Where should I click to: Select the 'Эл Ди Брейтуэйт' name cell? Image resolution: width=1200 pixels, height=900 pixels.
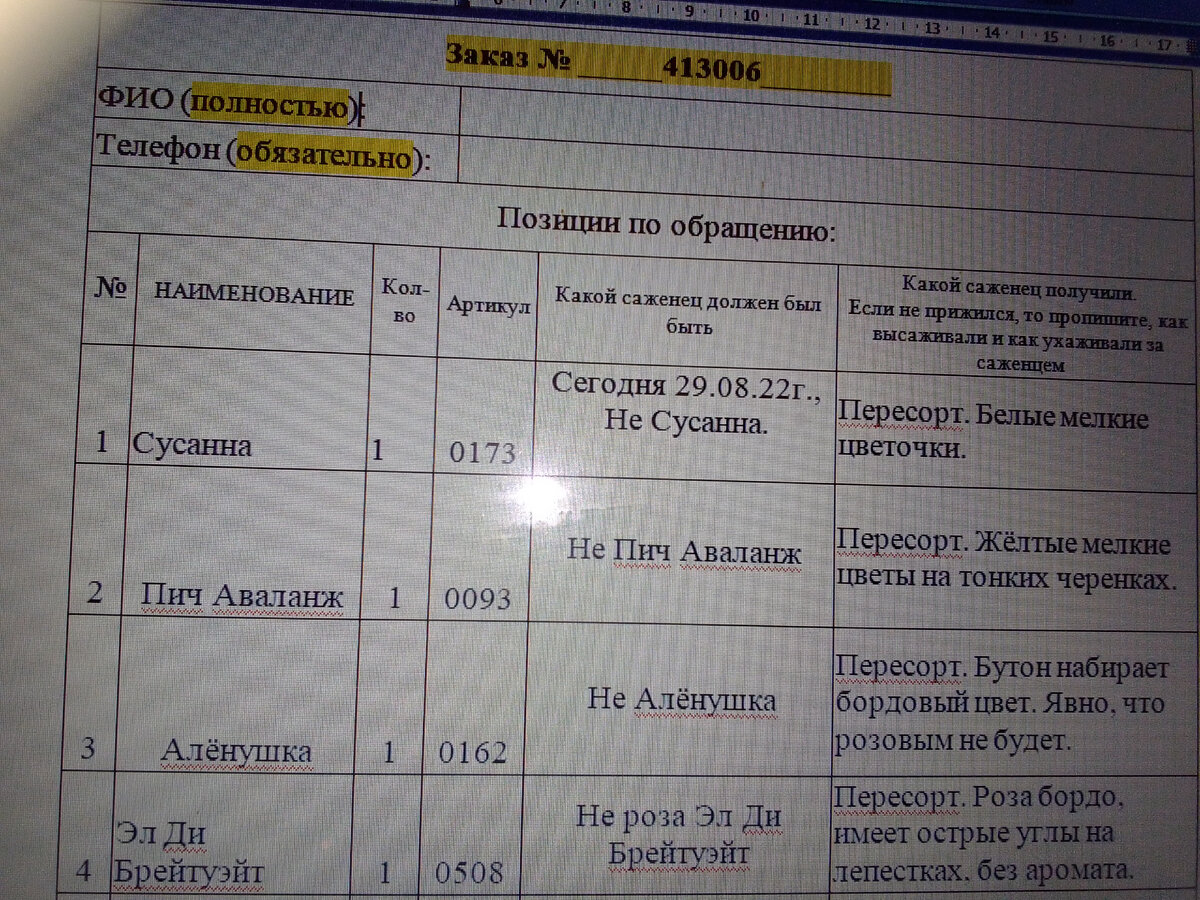pos(231,834)
